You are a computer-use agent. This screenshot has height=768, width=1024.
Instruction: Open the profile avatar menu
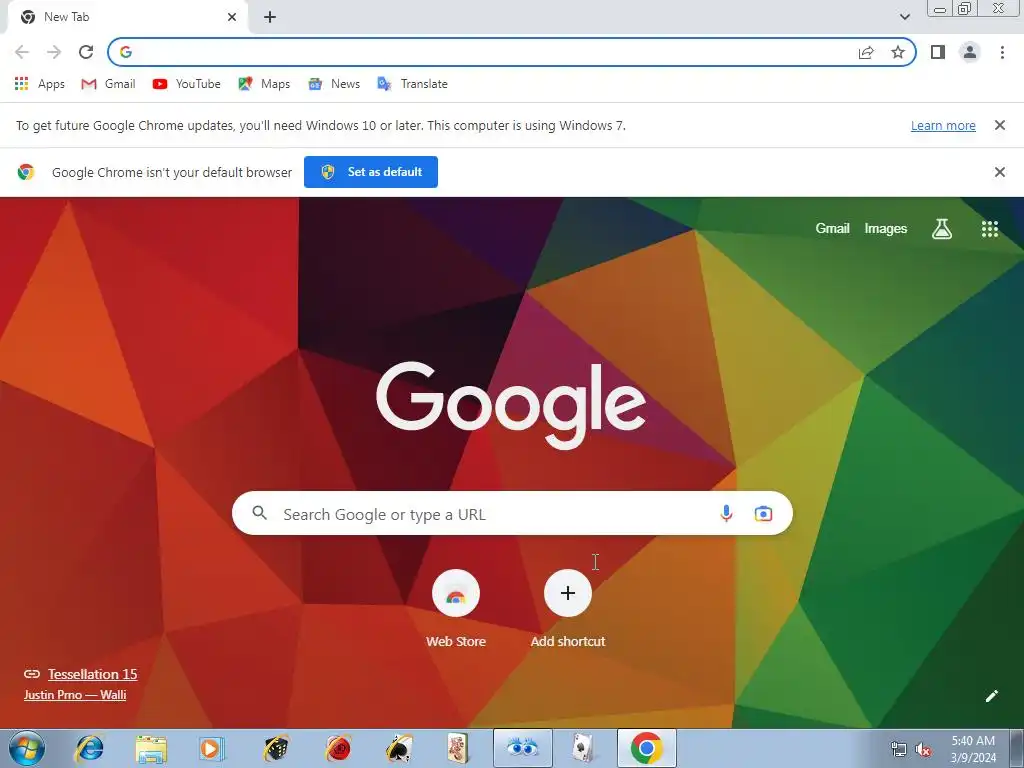click(970, 52)
